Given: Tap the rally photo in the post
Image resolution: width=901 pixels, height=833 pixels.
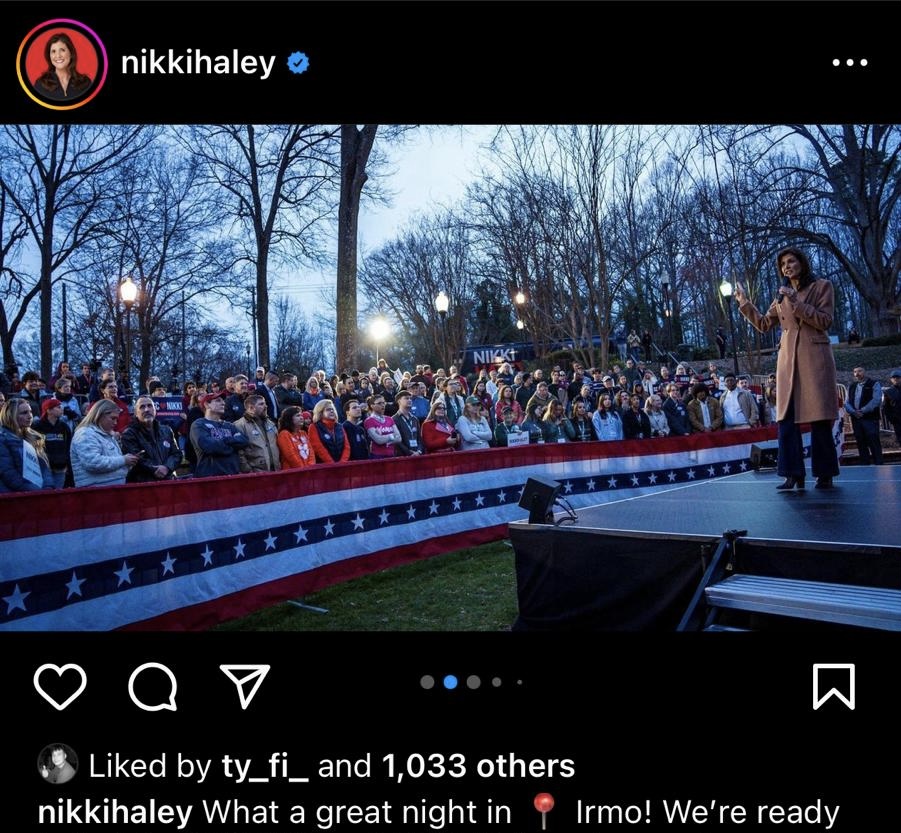Looking at the screenshot, I should click(450, 377).
